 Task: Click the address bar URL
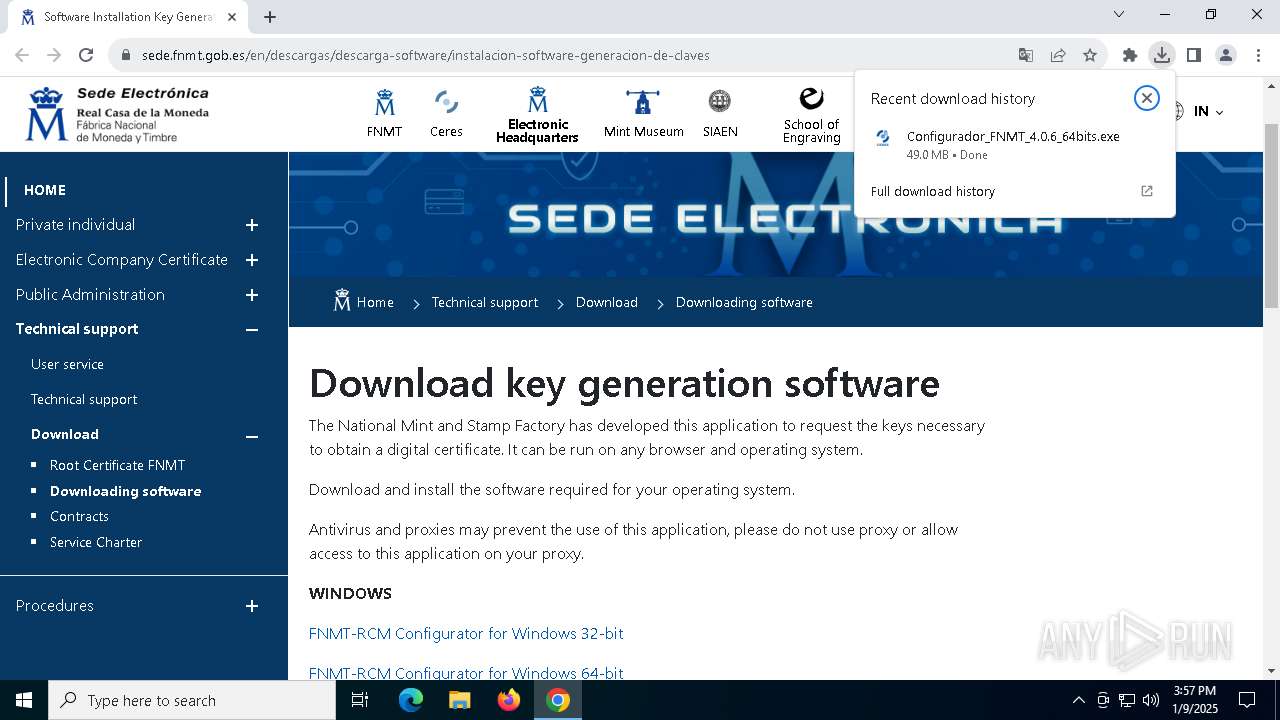[426, 55]
